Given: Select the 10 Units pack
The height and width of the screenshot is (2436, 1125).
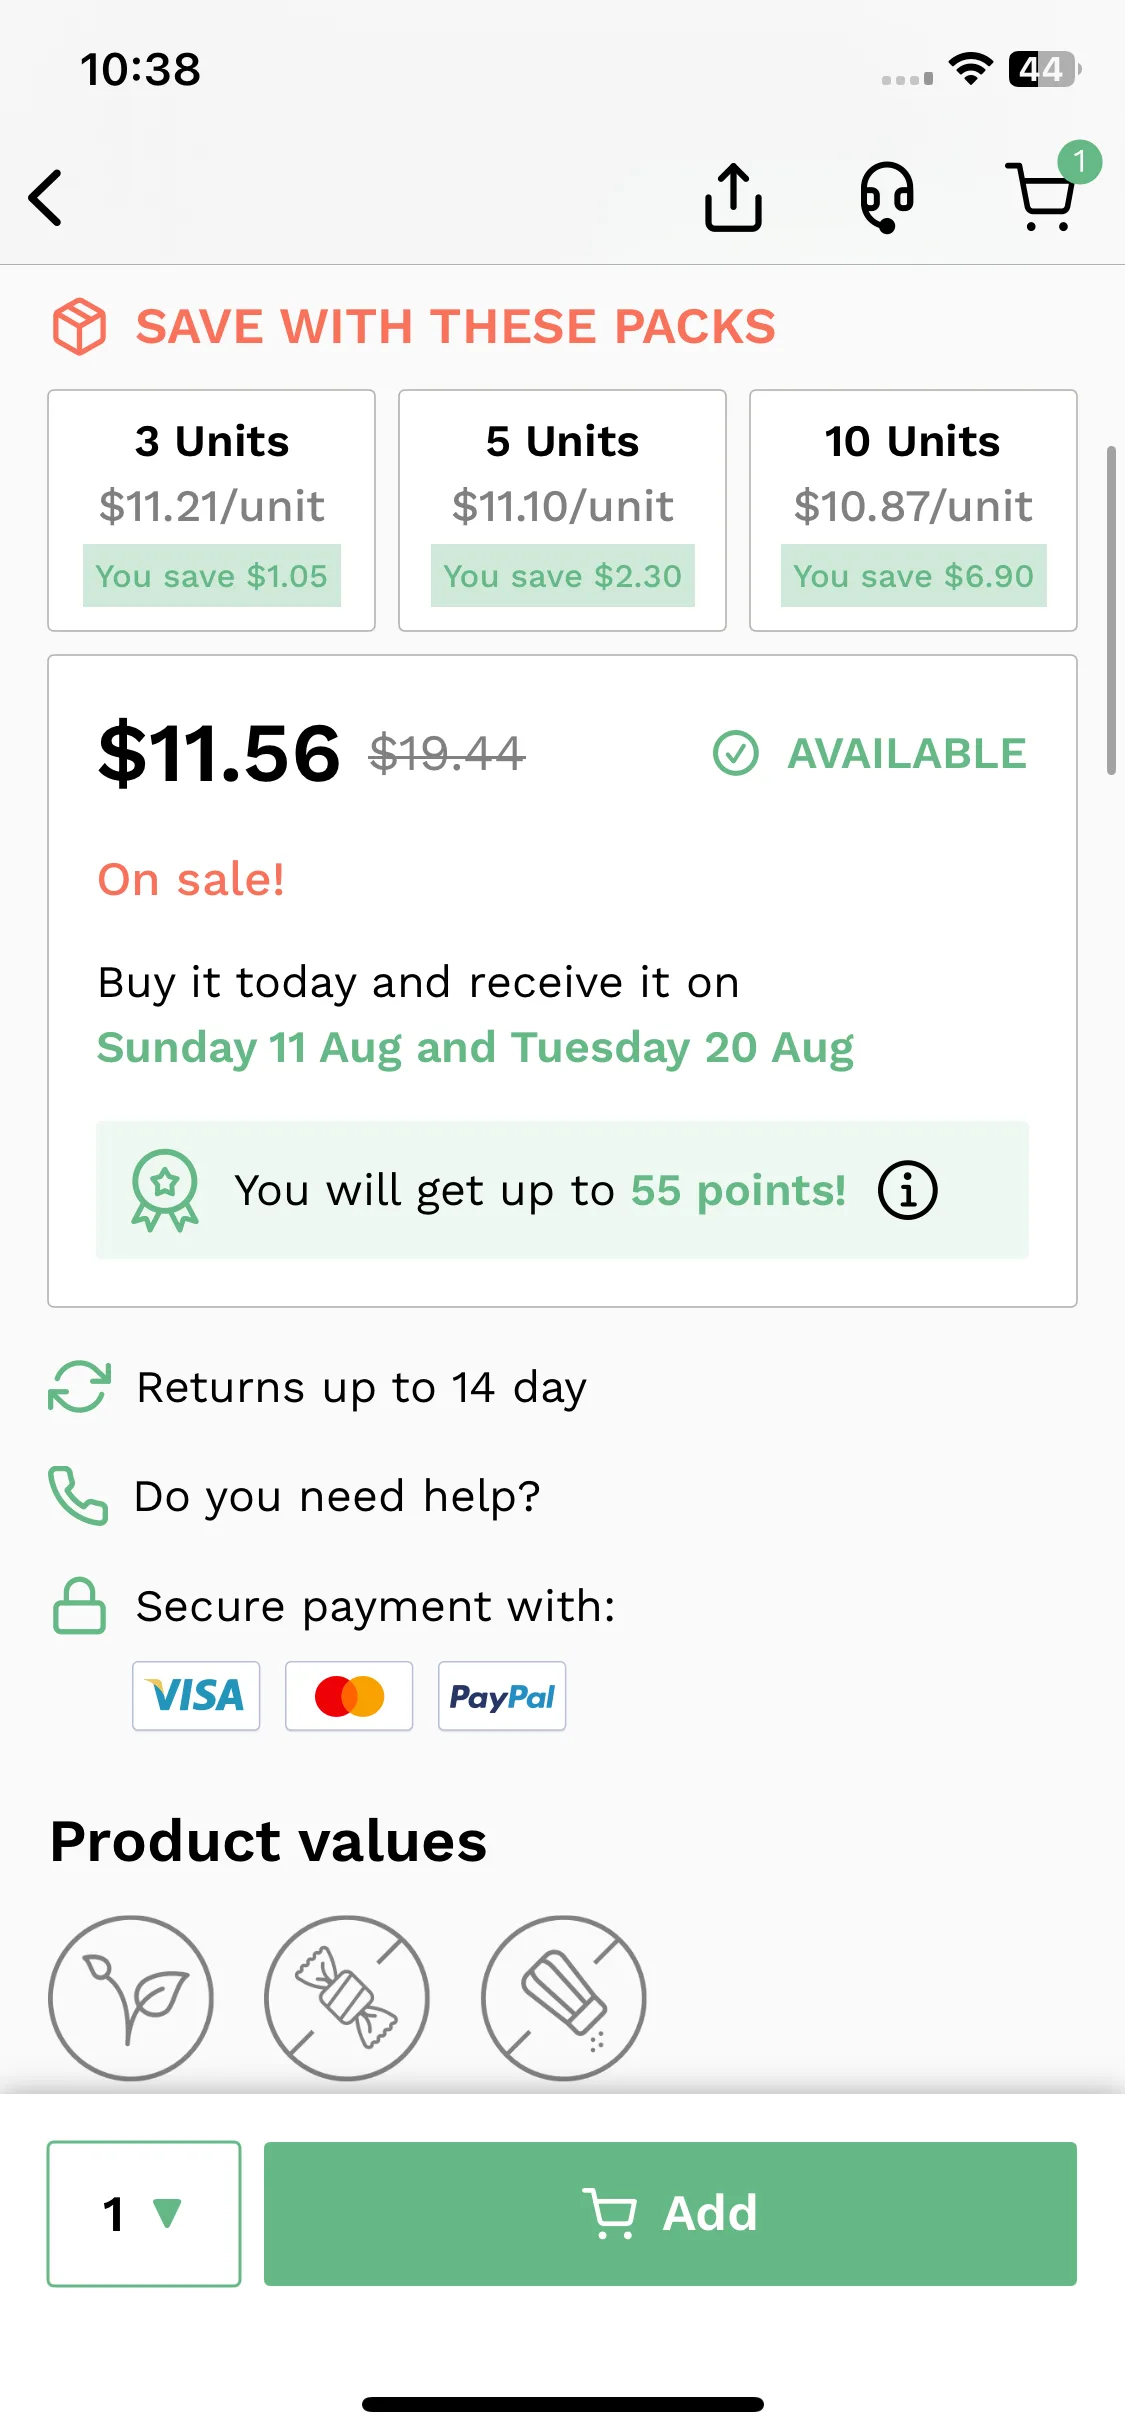Looking at the screenshot, I should [913, 510].
